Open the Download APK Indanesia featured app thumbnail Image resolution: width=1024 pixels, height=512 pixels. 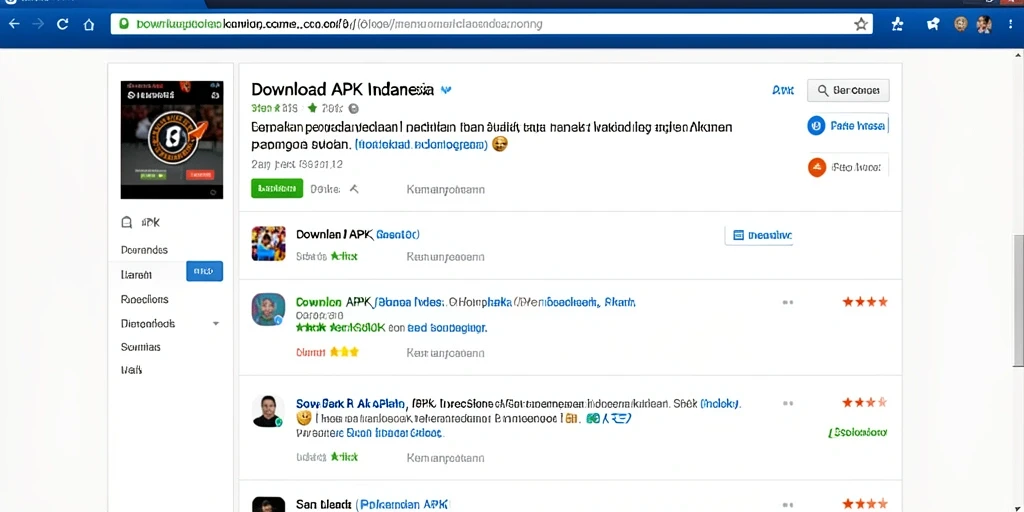tap(172, 140)
